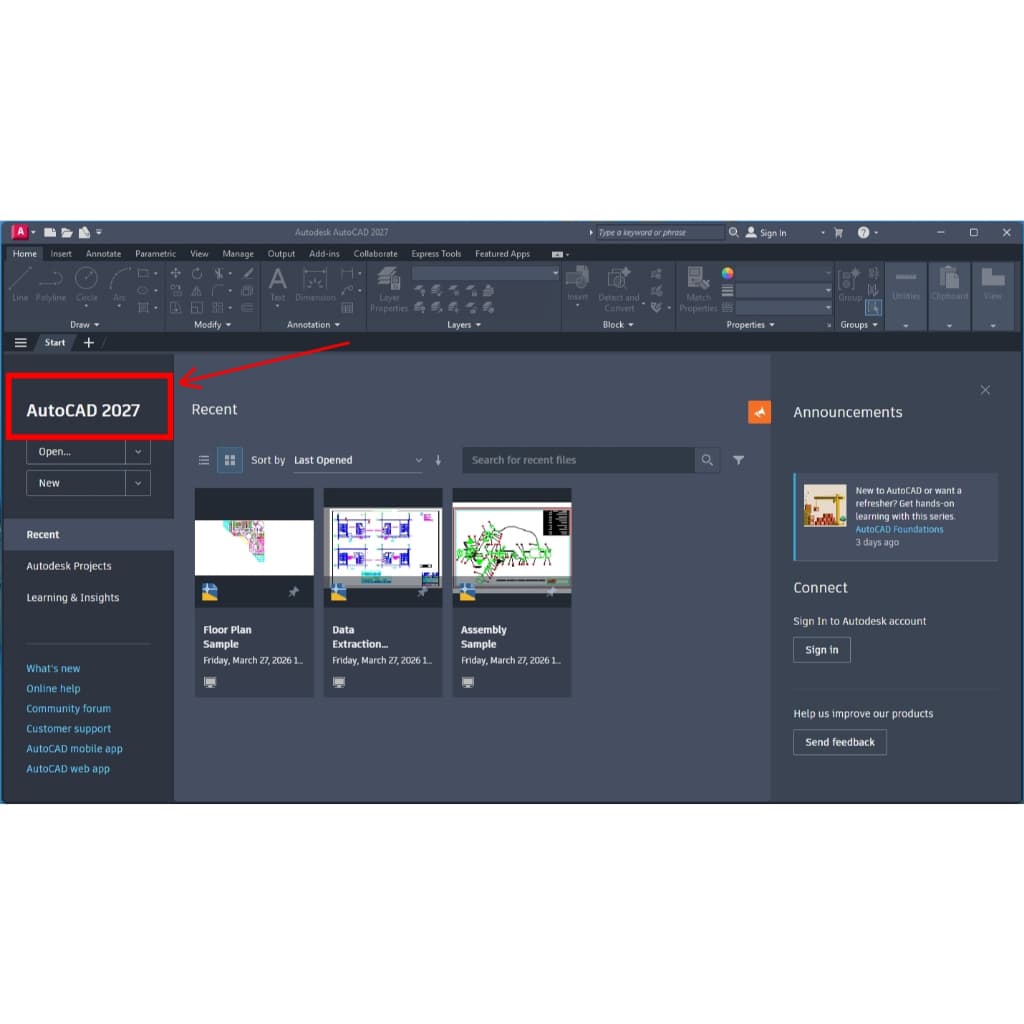Select the Dimension annotation tool
The image size is (1024, 1024).
pos(315,284)
